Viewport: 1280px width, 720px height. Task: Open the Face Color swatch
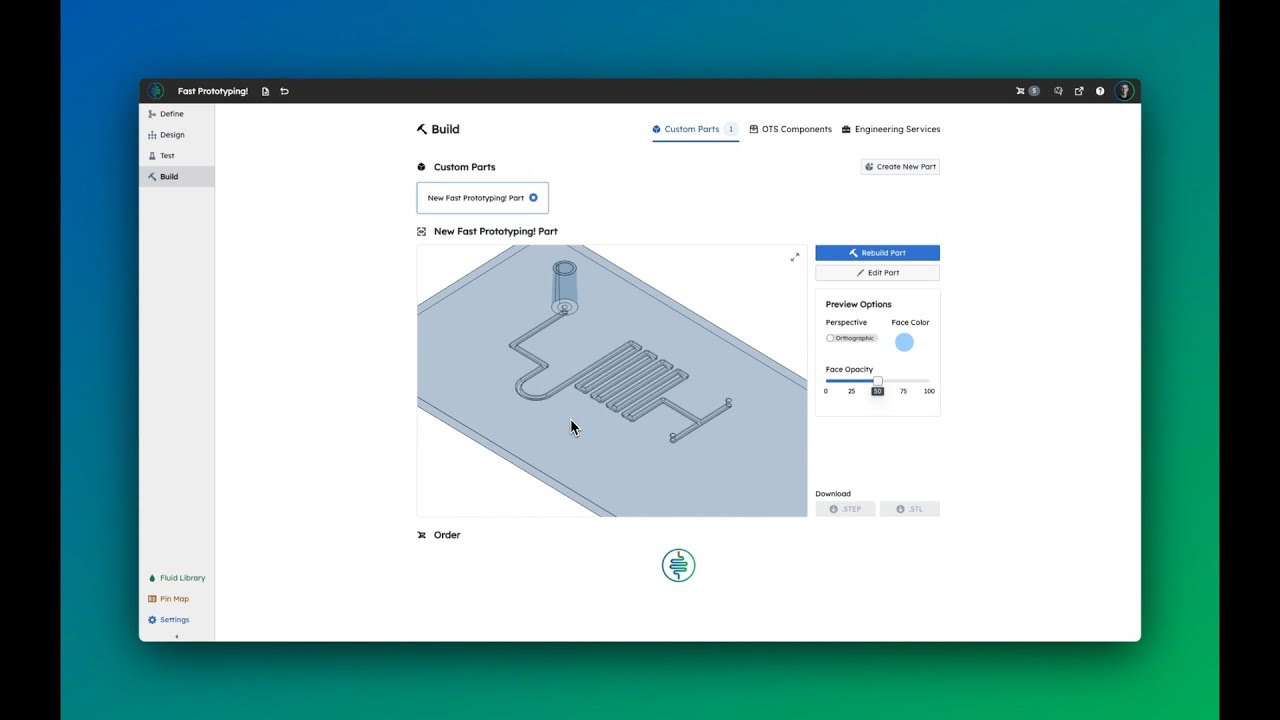pyautogui.click(x=904, y=343)
